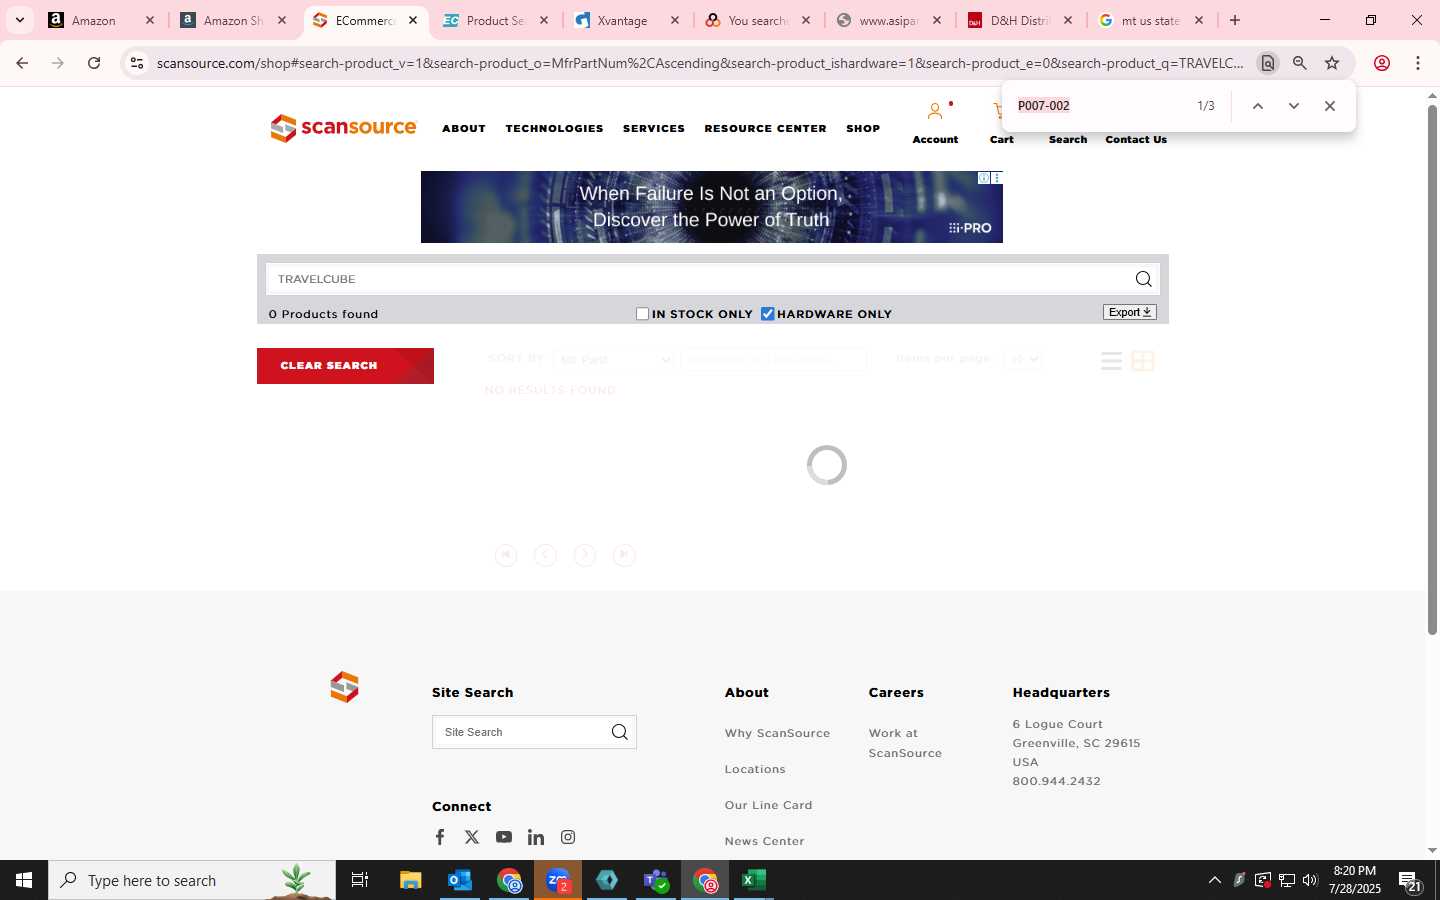Open a new browser tab
Viewport: 1440px width, 900px height.
[x=1235, y=20]
